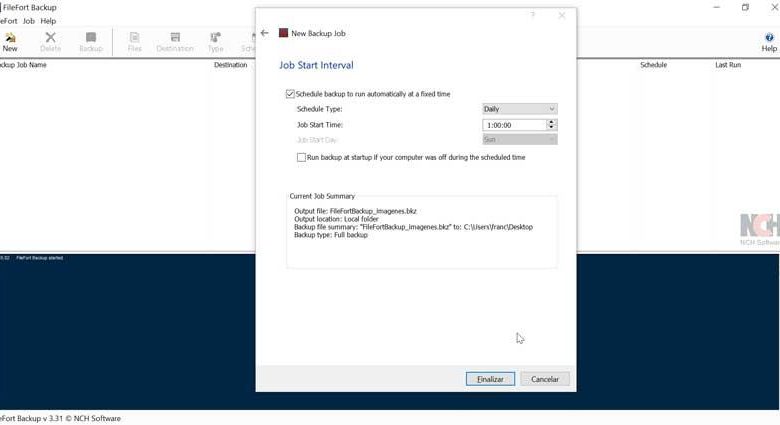Viewport: 780px width, 425px height.
Task: Minimize the FileFort Backup window
Action: coord(716,7)
